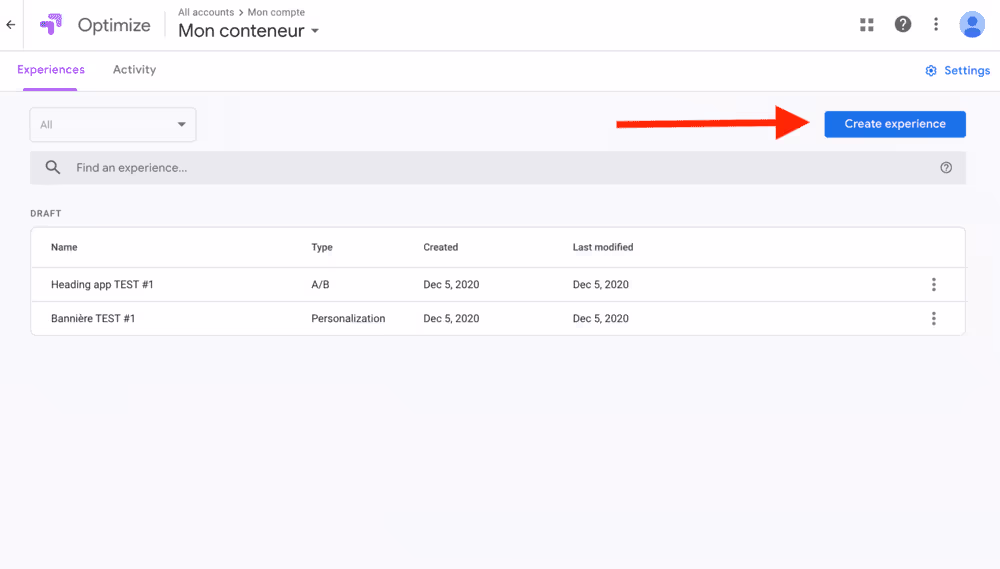Open options menu for Heading app TEST #1
The height and width of the screenshot is (569, 1000).
point(934,284)
